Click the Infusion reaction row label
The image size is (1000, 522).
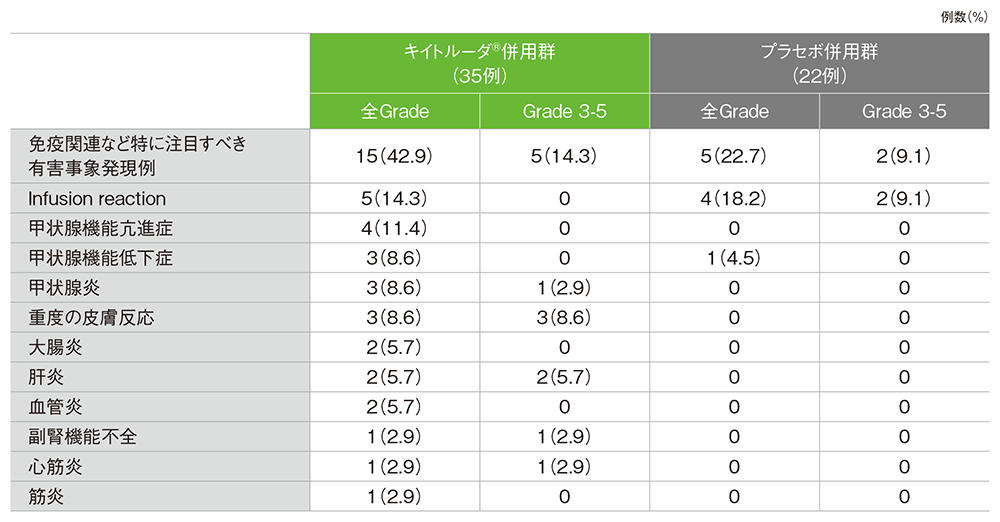[x=98, y=199]
